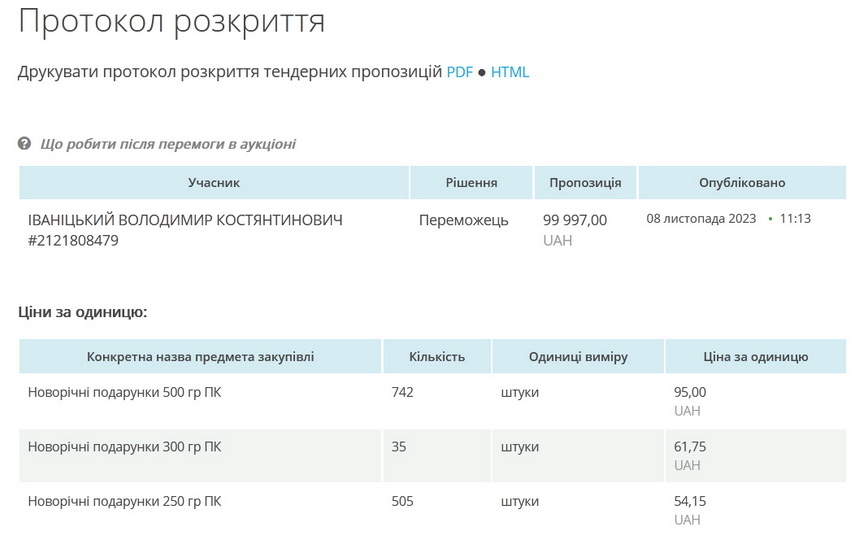Click the 'Протокол розкриття' page heading
This screenshot has height=545, width=859.
point(172,21)
